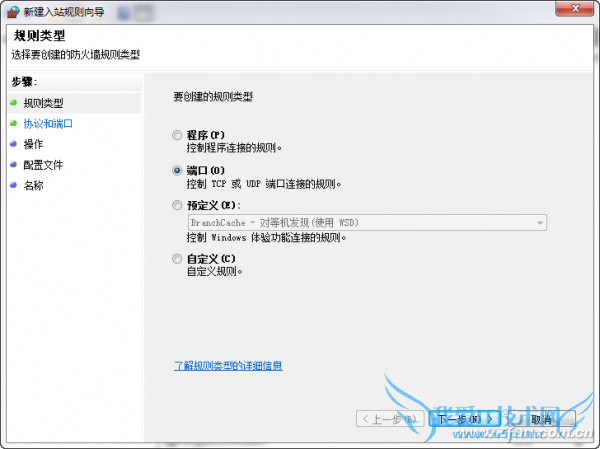Click the blue bullet beside 操作
This screenshot has width=600, height=449.
pos(14,144)
